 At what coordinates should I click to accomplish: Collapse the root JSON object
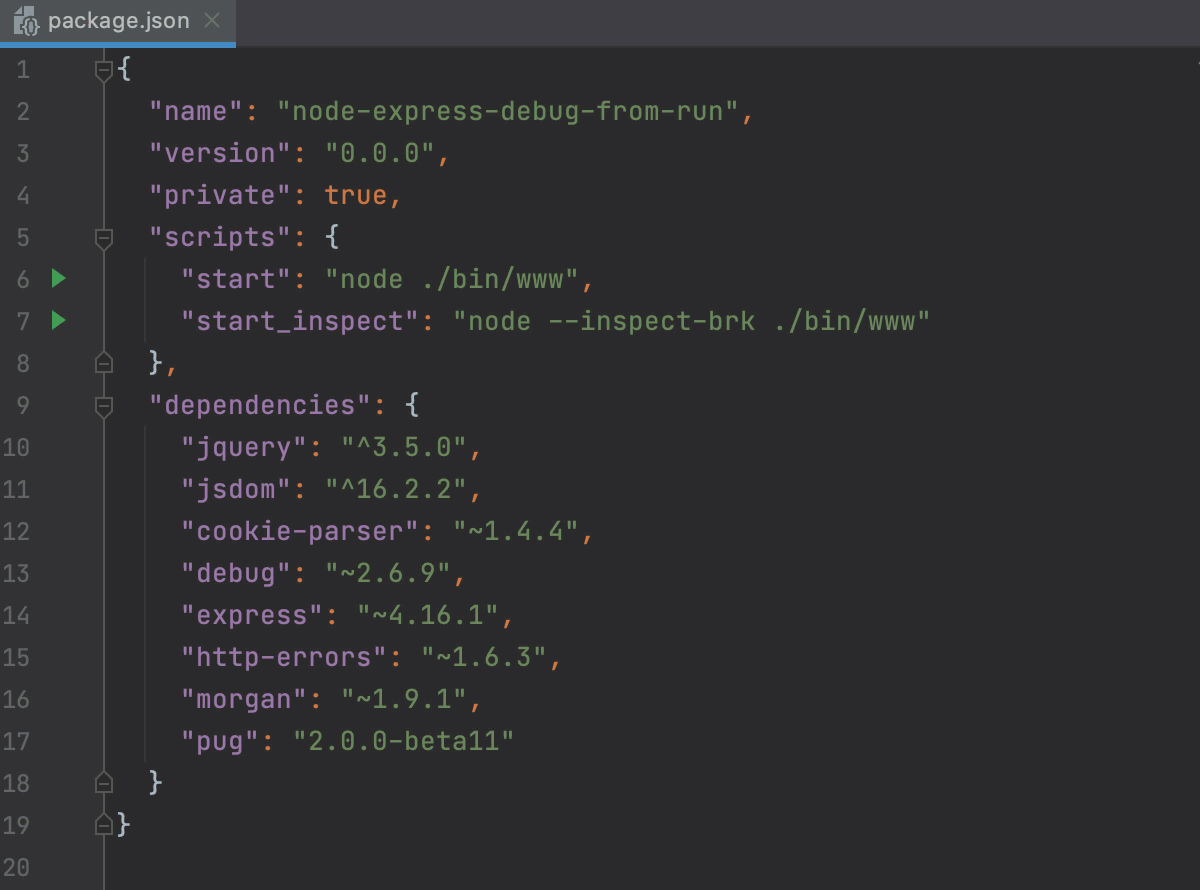104,69
